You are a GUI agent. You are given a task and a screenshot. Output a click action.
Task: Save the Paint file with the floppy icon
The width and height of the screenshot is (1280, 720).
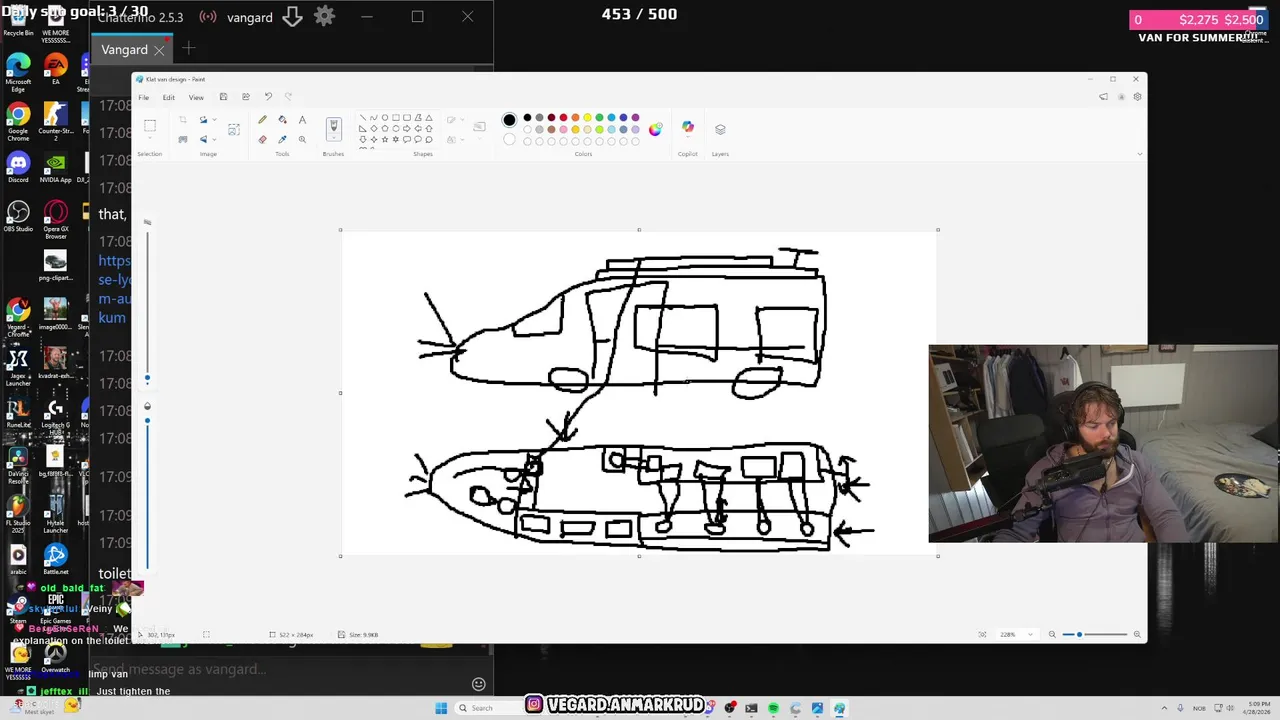coord(223,97)
